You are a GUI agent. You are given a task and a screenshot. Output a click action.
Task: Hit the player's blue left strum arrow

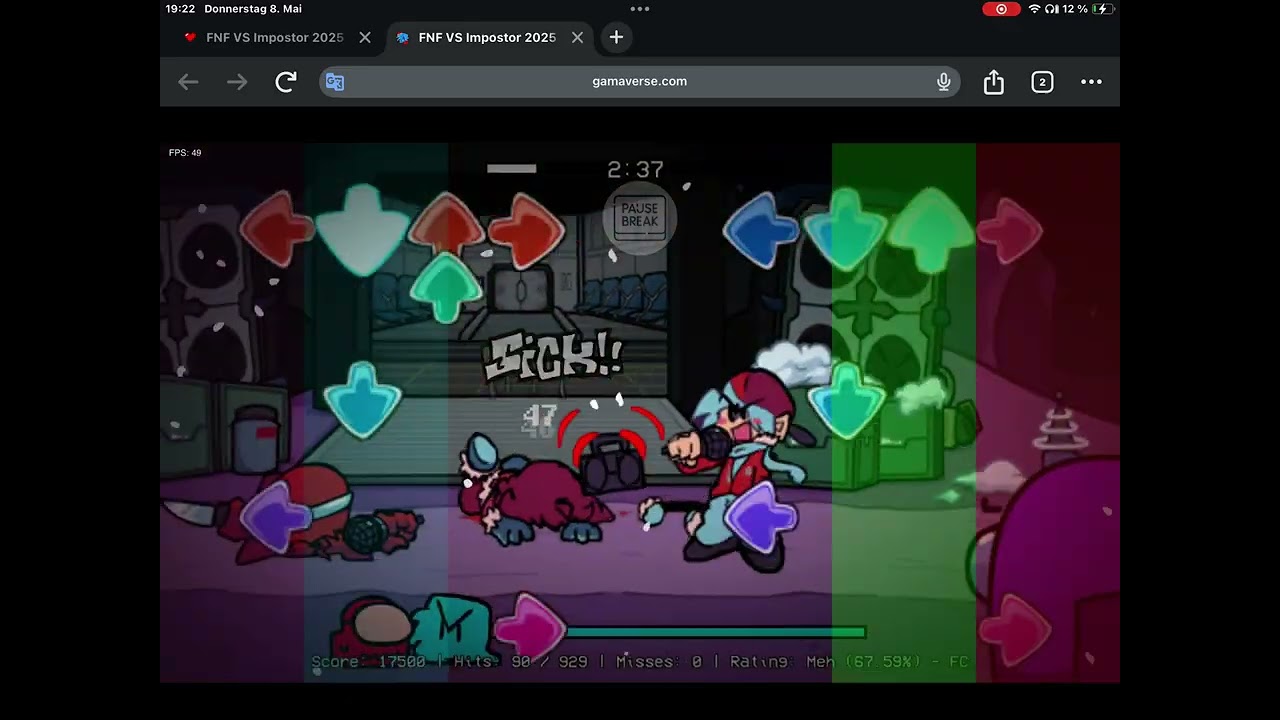click(760, 230)
